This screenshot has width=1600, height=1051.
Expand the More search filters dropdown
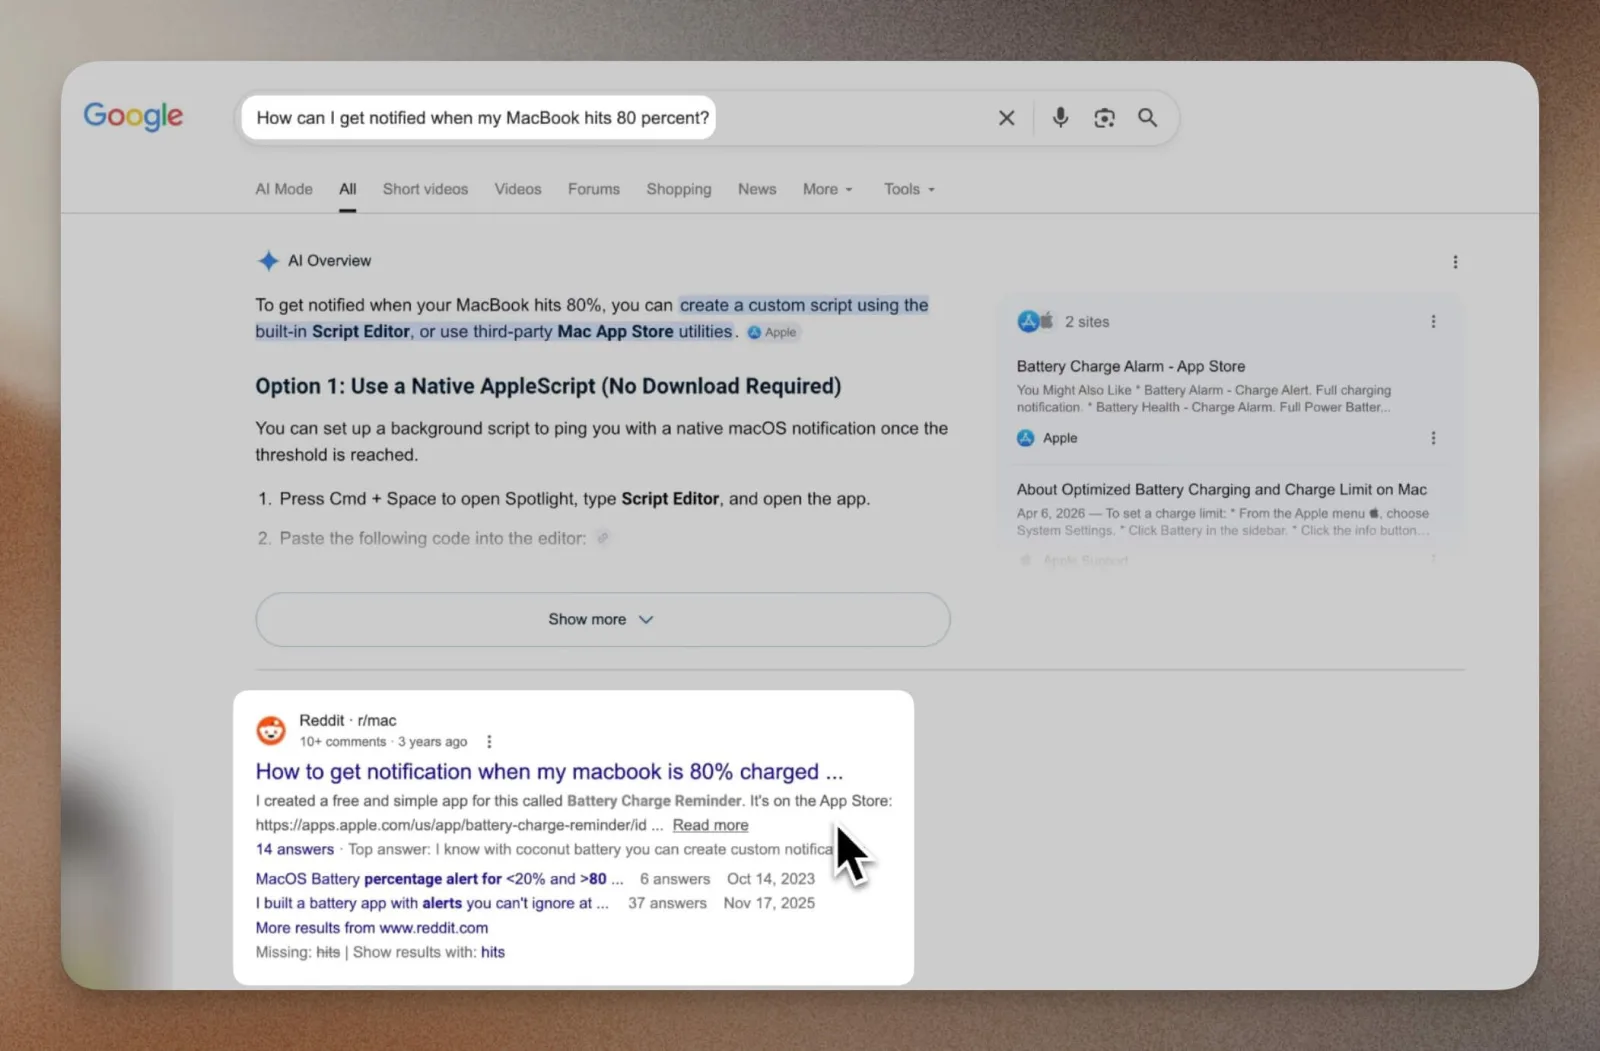tap(828, 189)
